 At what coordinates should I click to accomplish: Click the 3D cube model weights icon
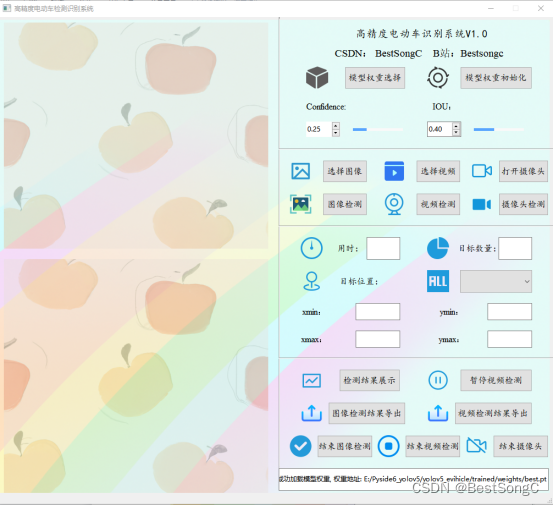(317, 77)
